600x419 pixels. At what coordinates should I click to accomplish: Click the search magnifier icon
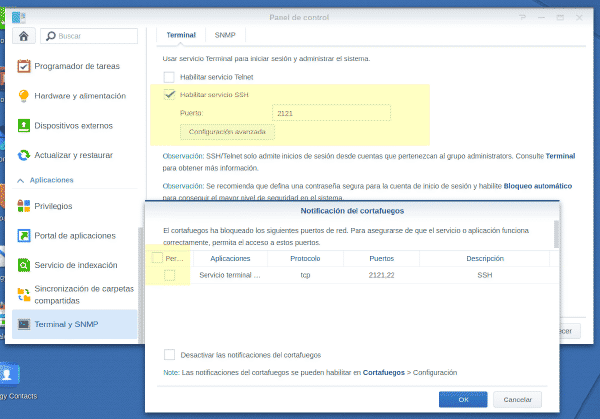click(51, 36)
